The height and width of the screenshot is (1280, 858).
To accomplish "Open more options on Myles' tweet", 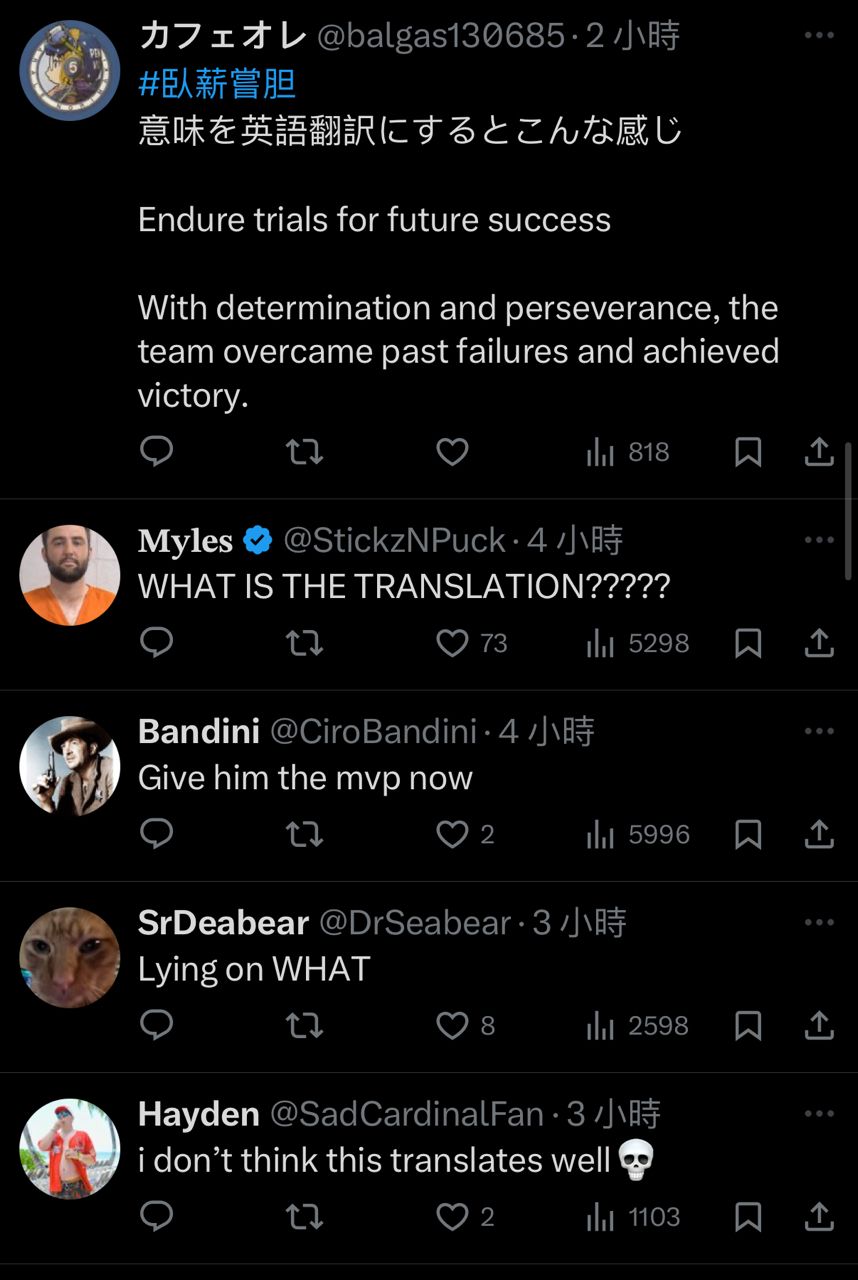I will click(819, 540).
